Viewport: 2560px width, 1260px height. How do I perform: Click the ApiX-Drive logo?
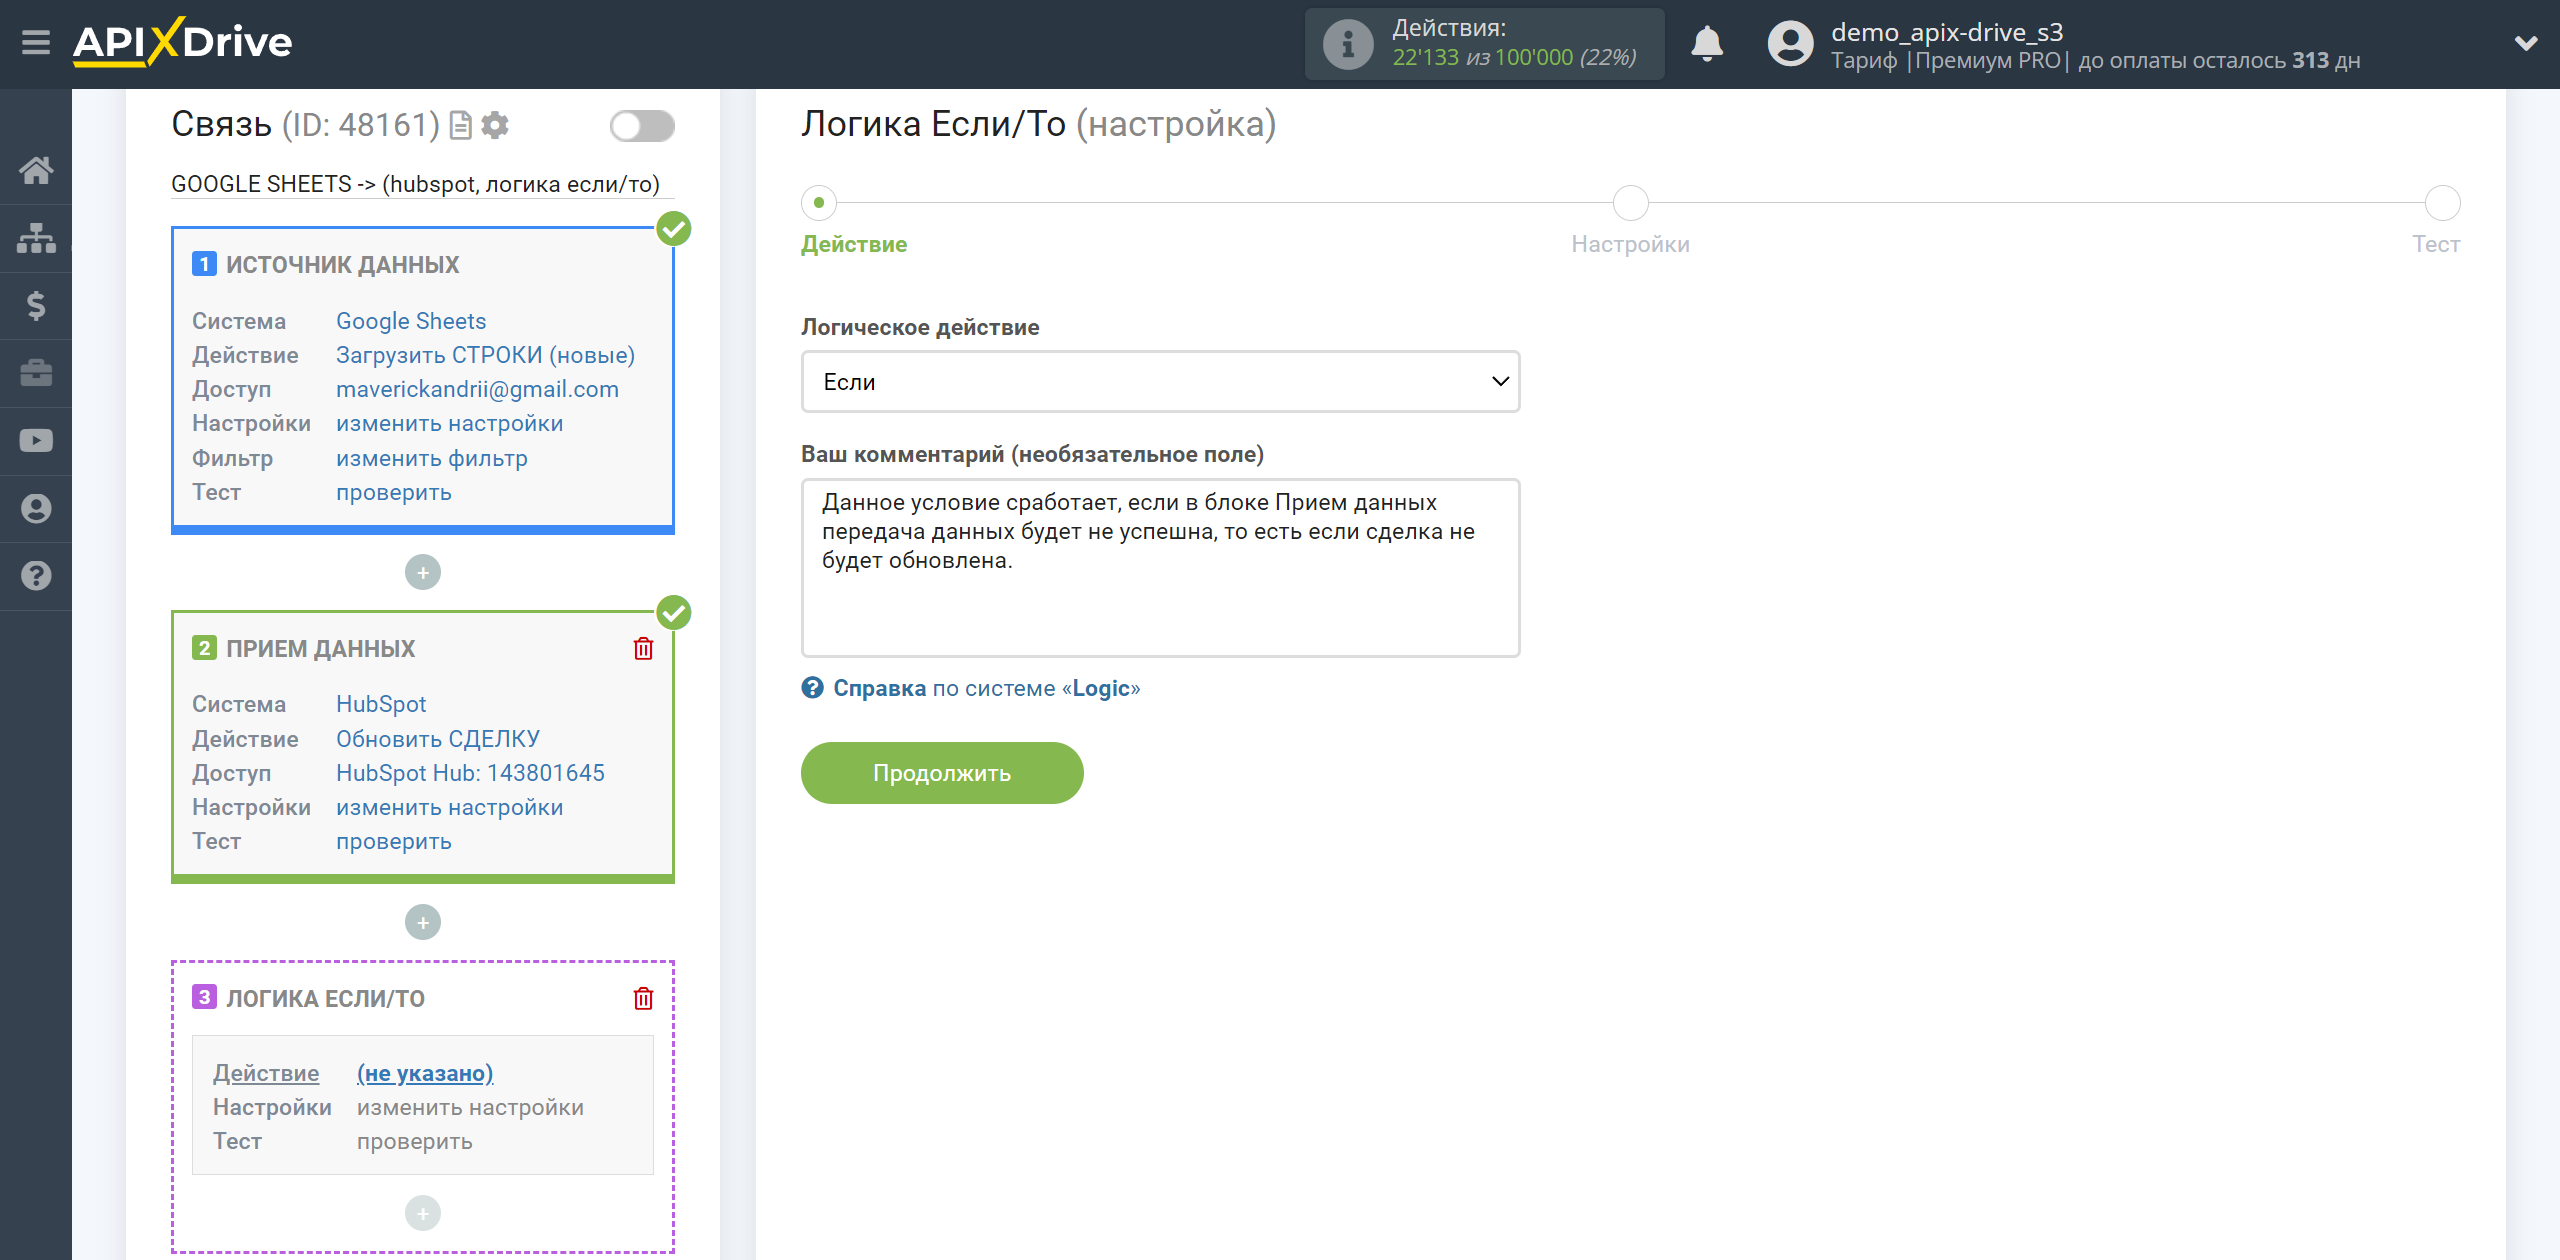tap(182, 42)
